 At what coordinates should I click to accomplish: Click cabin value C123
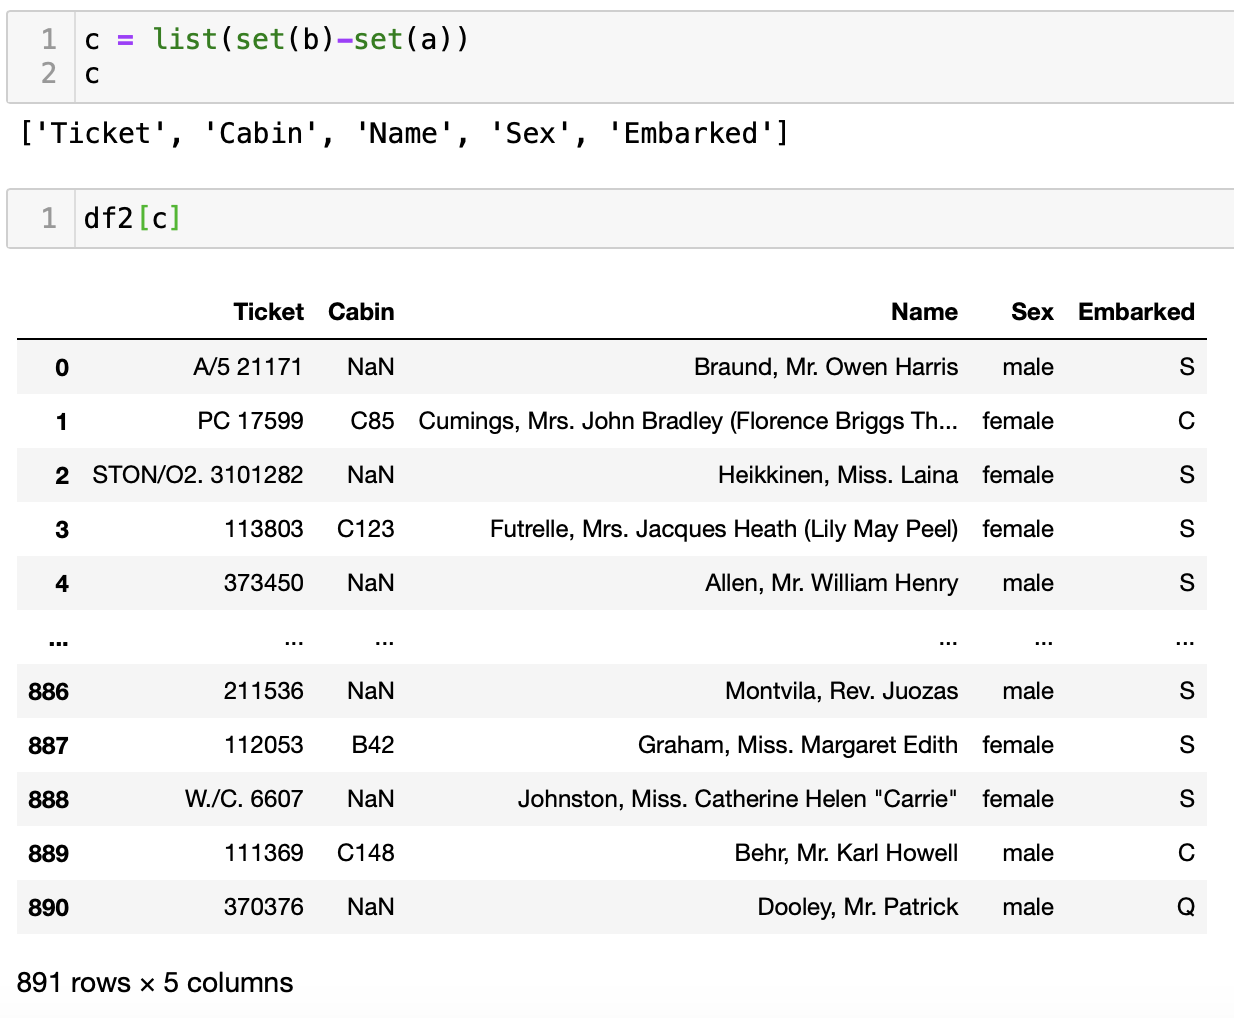coord(366,529)
